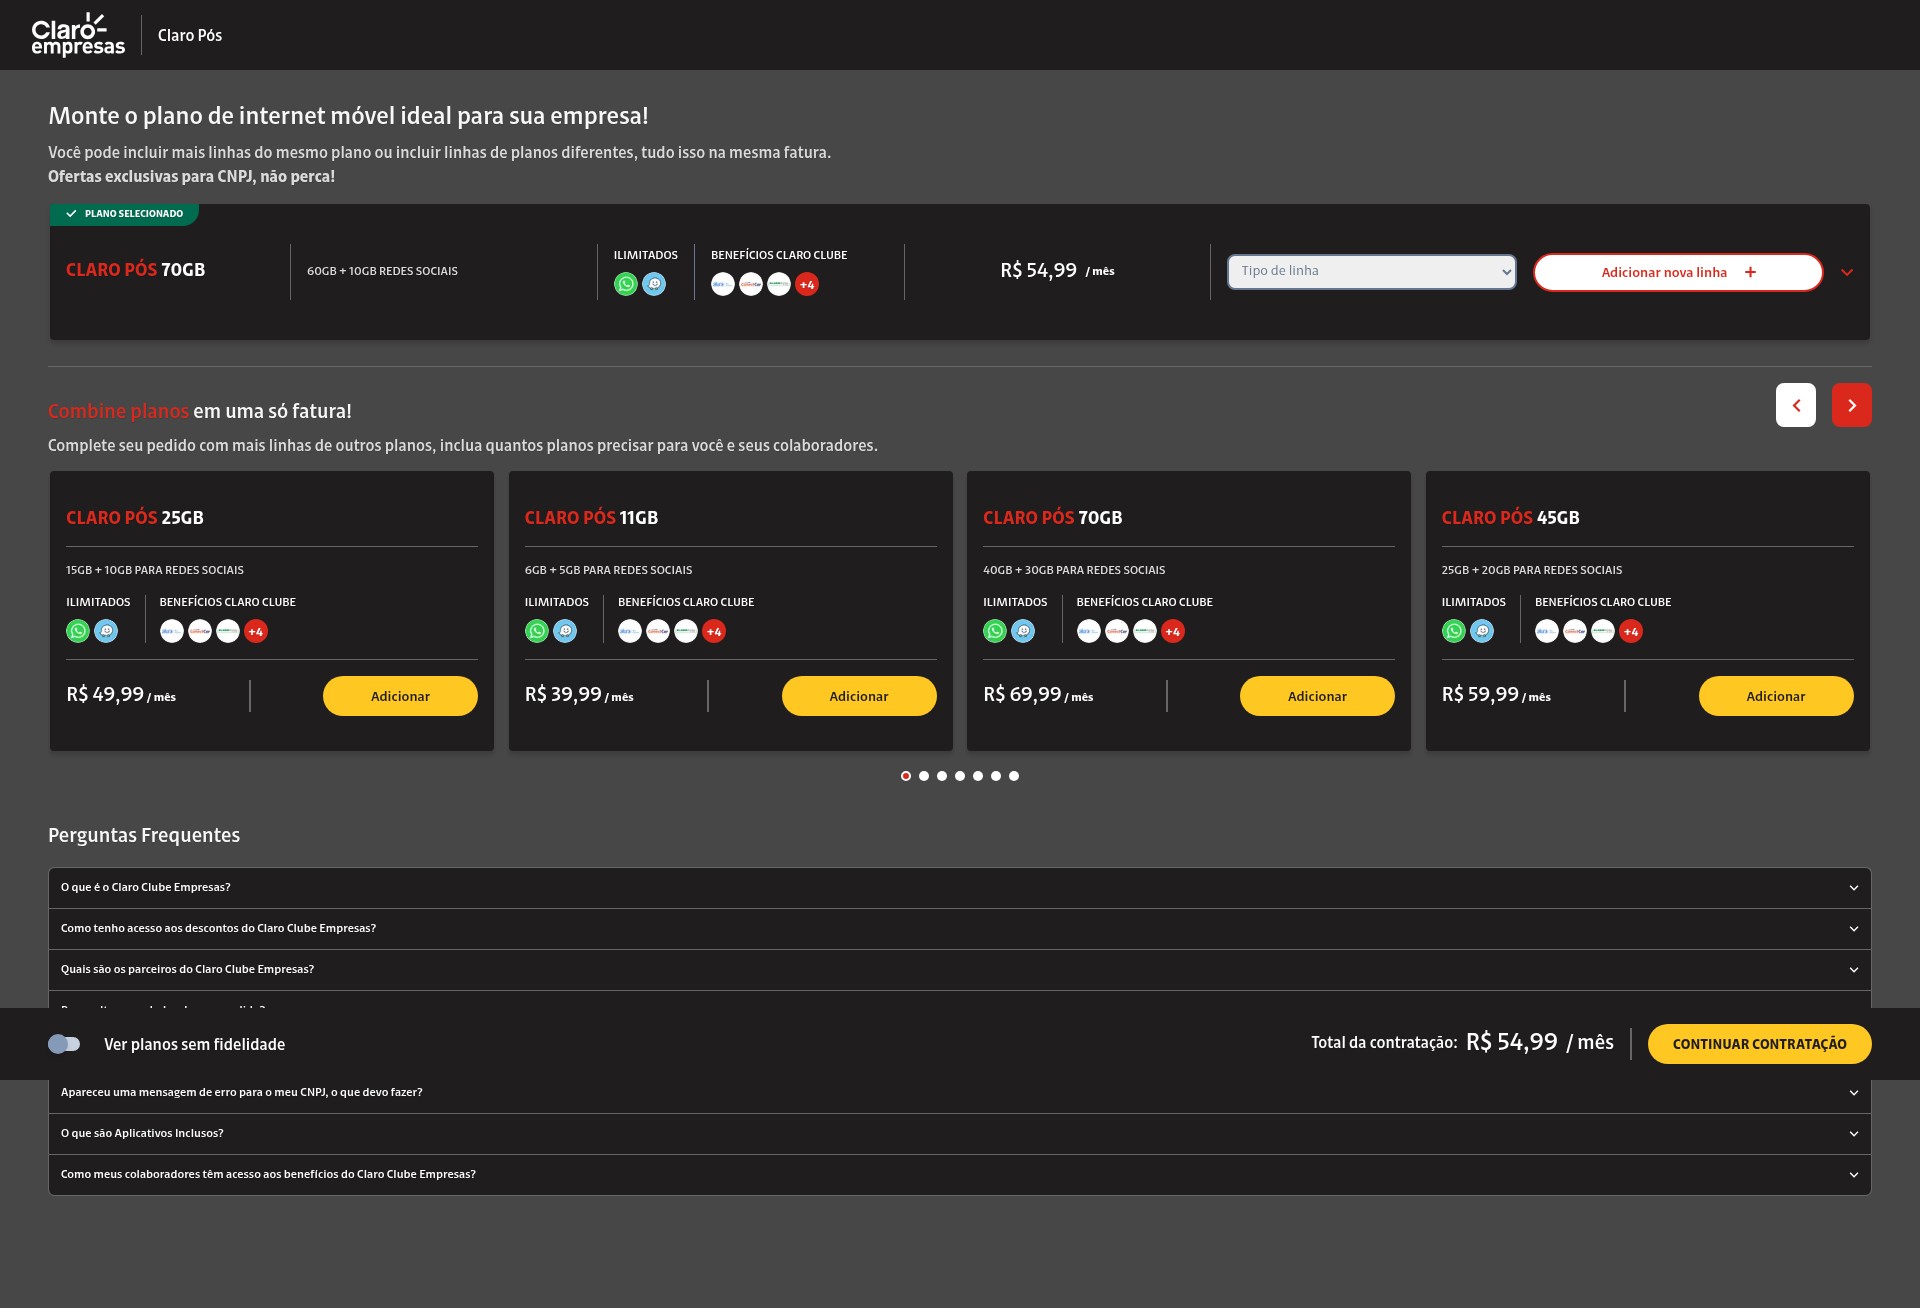Click first Claro Clube benefit icon in selected plan
This screenshot has height=1308, width=1920.
pyautogui.click(x=723, y=284)
